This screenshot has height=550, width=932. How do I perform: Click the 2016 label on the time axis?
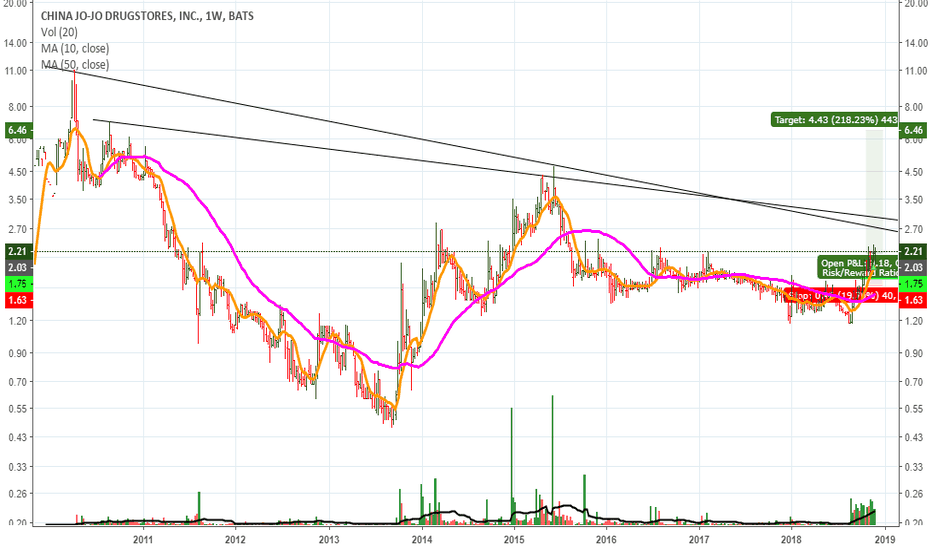(606, 540)
